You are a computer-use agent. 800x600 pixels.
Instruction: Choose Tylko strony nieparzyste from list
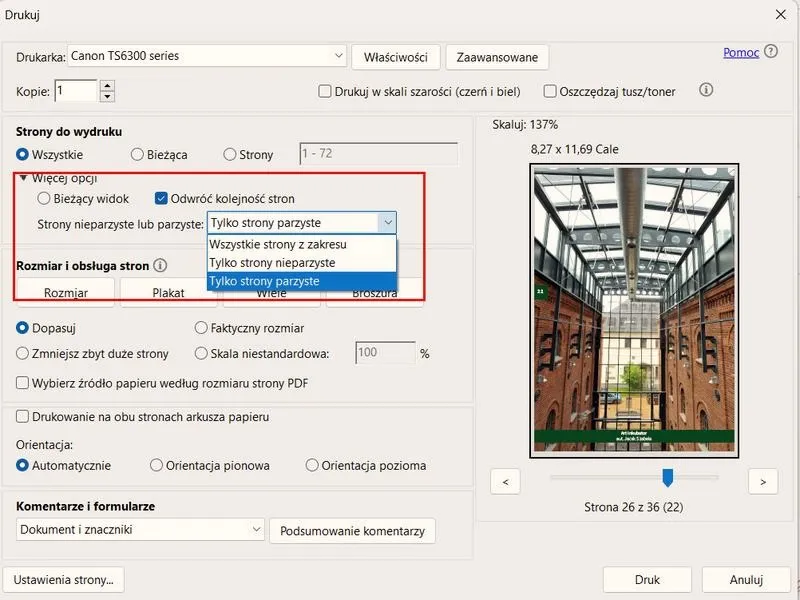302,263
